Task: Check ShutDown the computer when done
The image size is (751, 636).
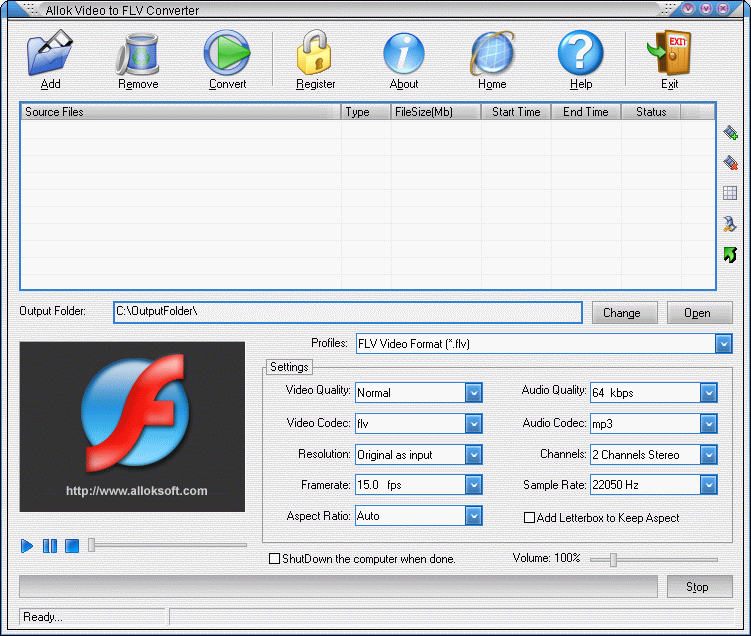Action: (x=275, y=559)
